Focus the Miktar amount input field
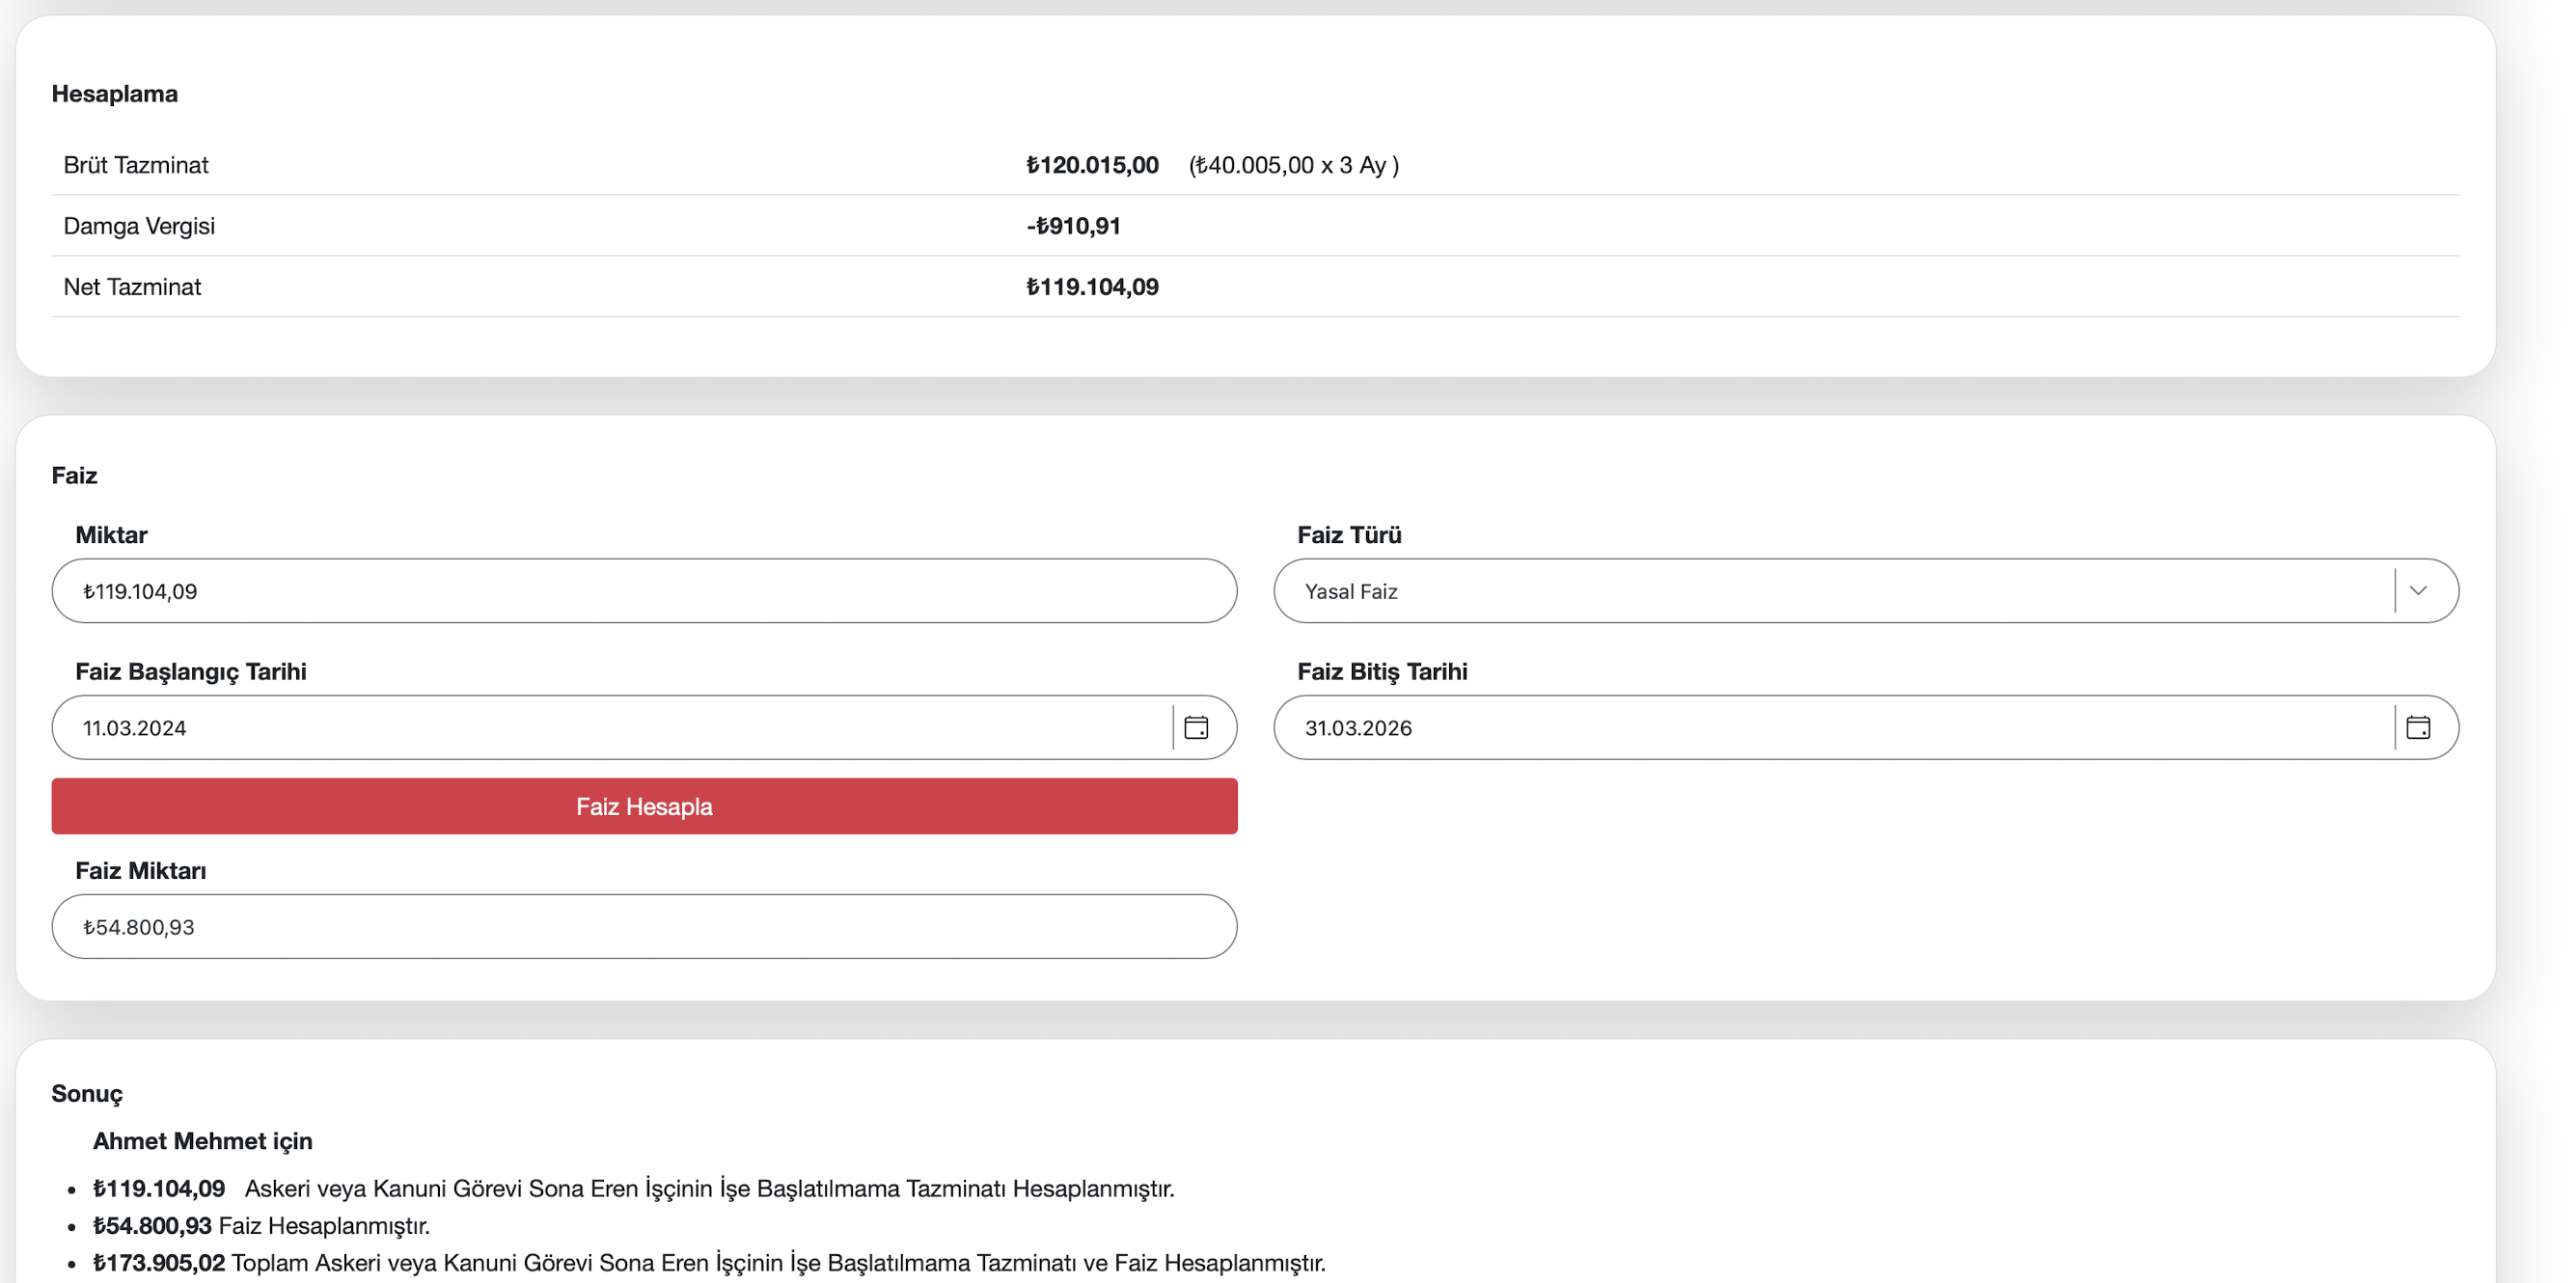 click(x=644, y=591)
